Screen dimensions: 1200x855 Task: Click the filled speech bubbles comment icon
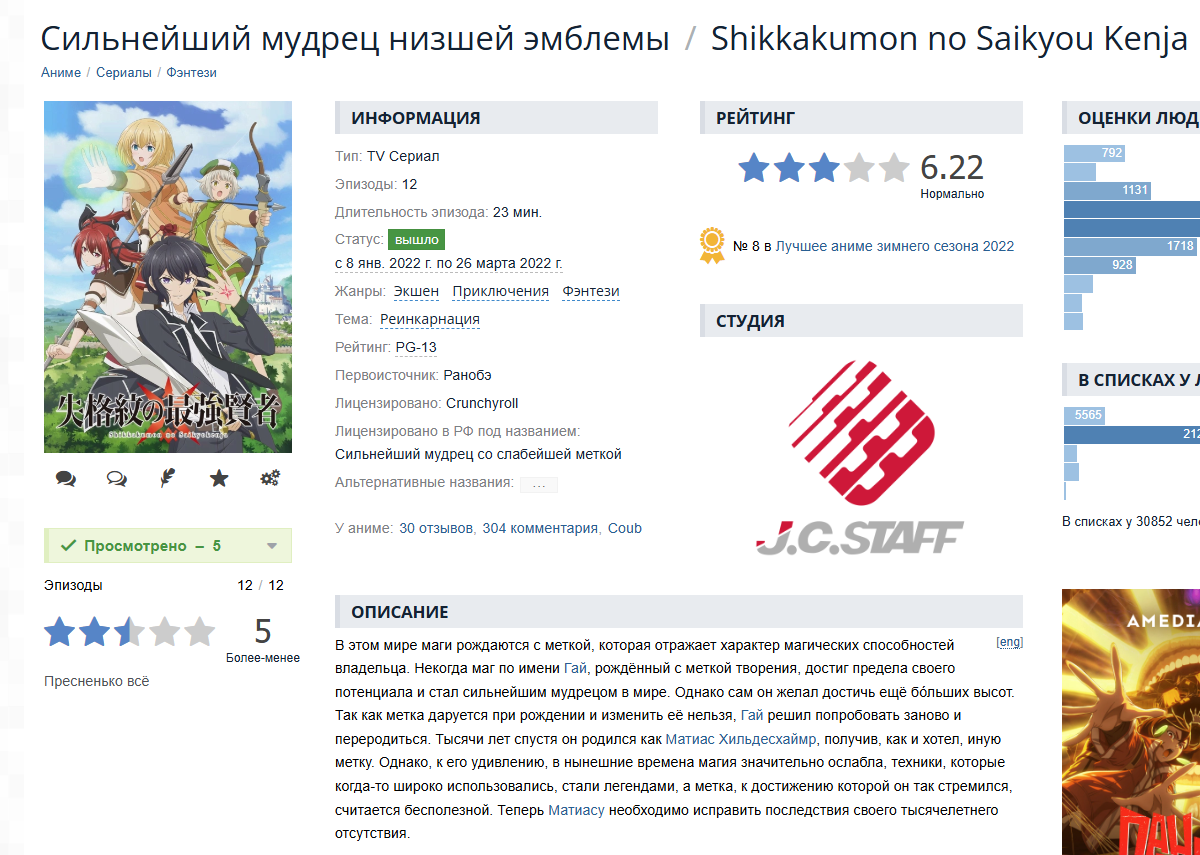tap(66, 479)
